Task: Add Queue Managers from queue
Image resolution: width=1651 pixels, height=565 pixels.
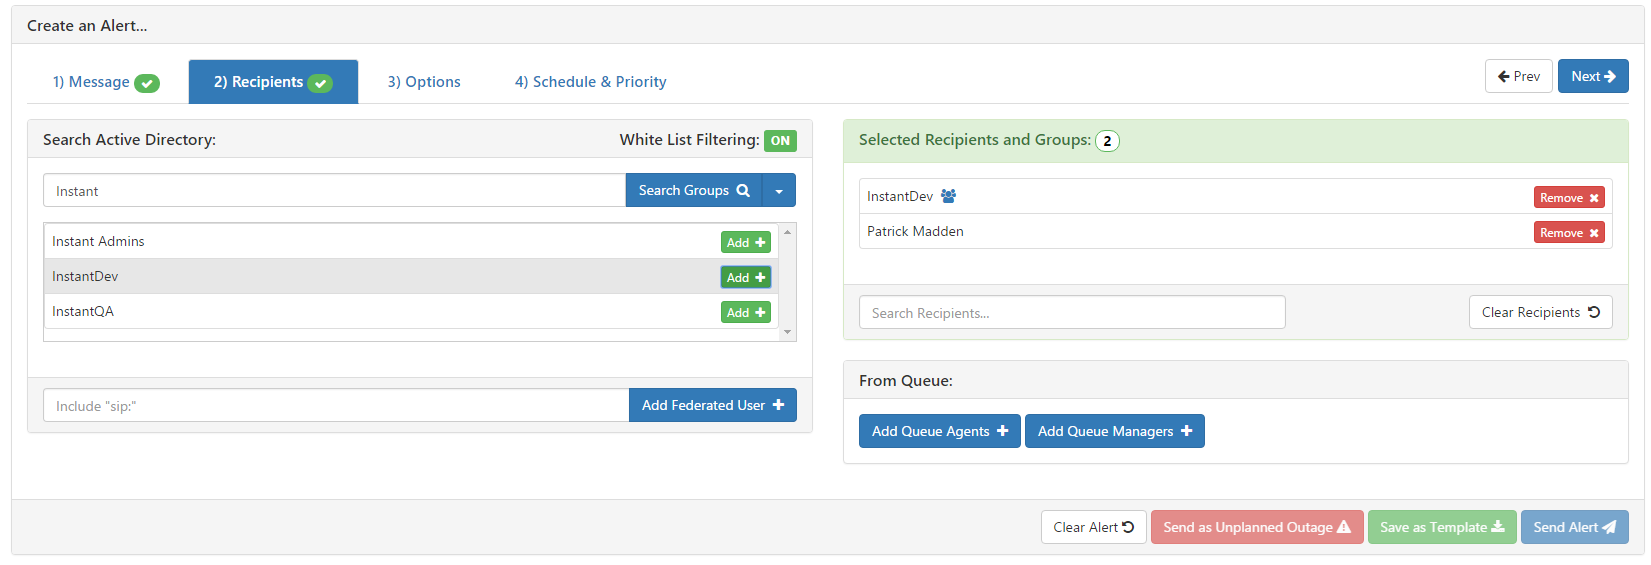Action: (1115, 431)
